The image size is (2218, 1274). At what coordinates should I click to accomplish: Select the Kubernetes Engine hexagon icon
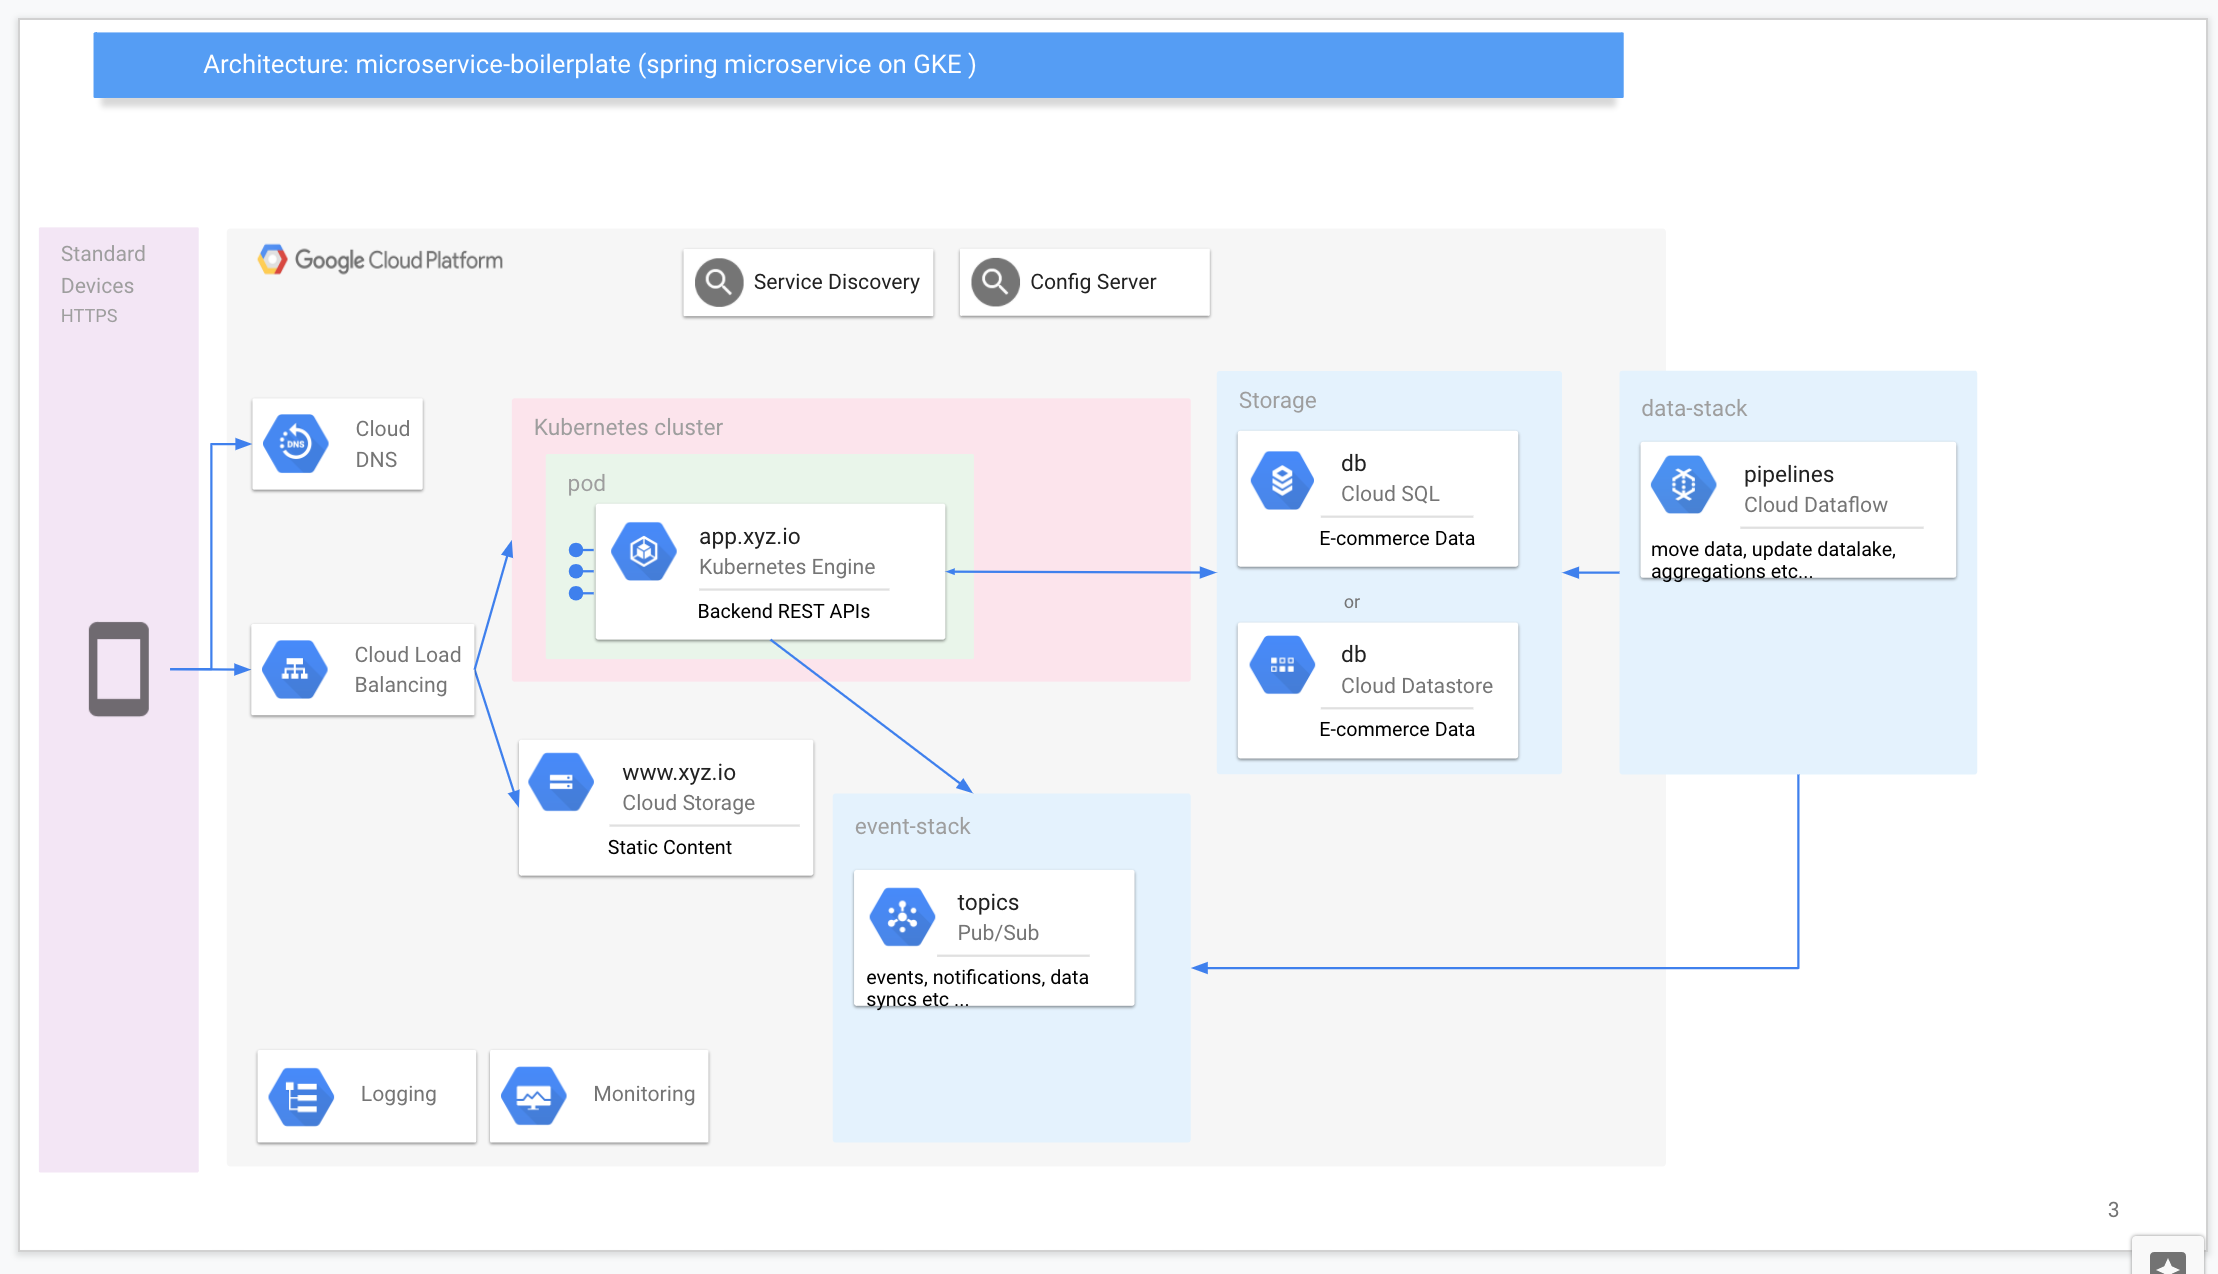(644, 551)
